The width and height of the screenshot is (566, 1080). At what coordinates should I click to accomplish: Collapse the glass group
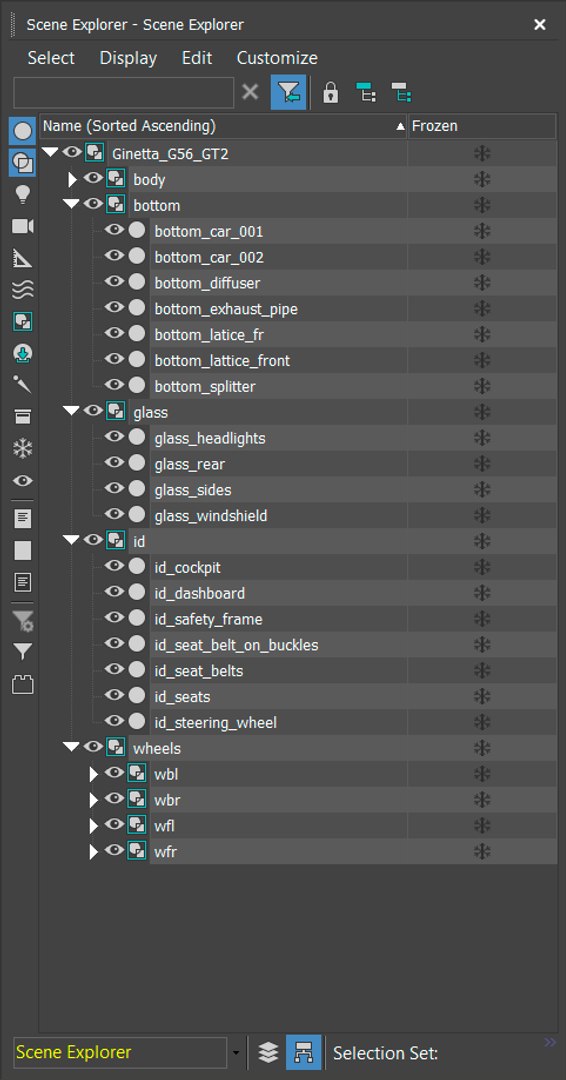[x=72, y=411]
